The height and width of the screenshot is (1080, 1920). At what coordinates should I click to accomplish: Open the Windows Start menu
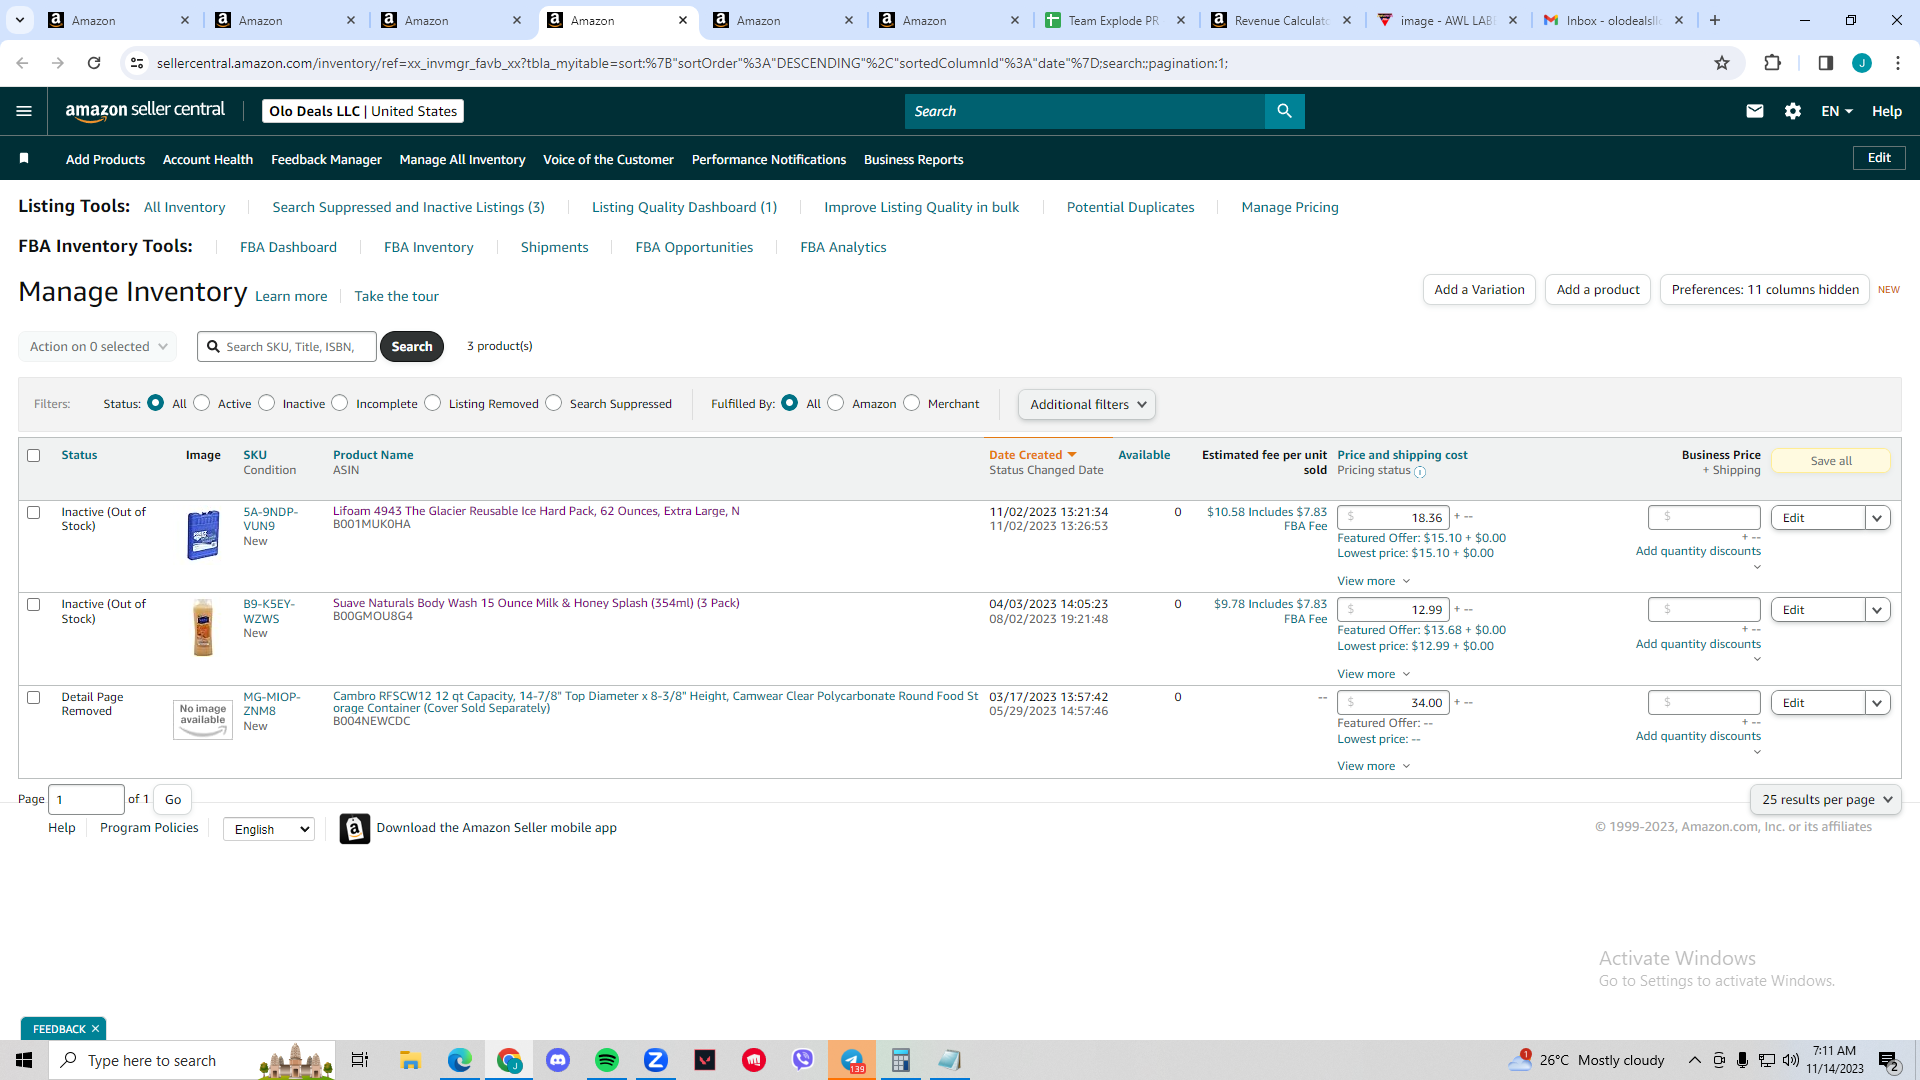click(x=24, y=1060)
